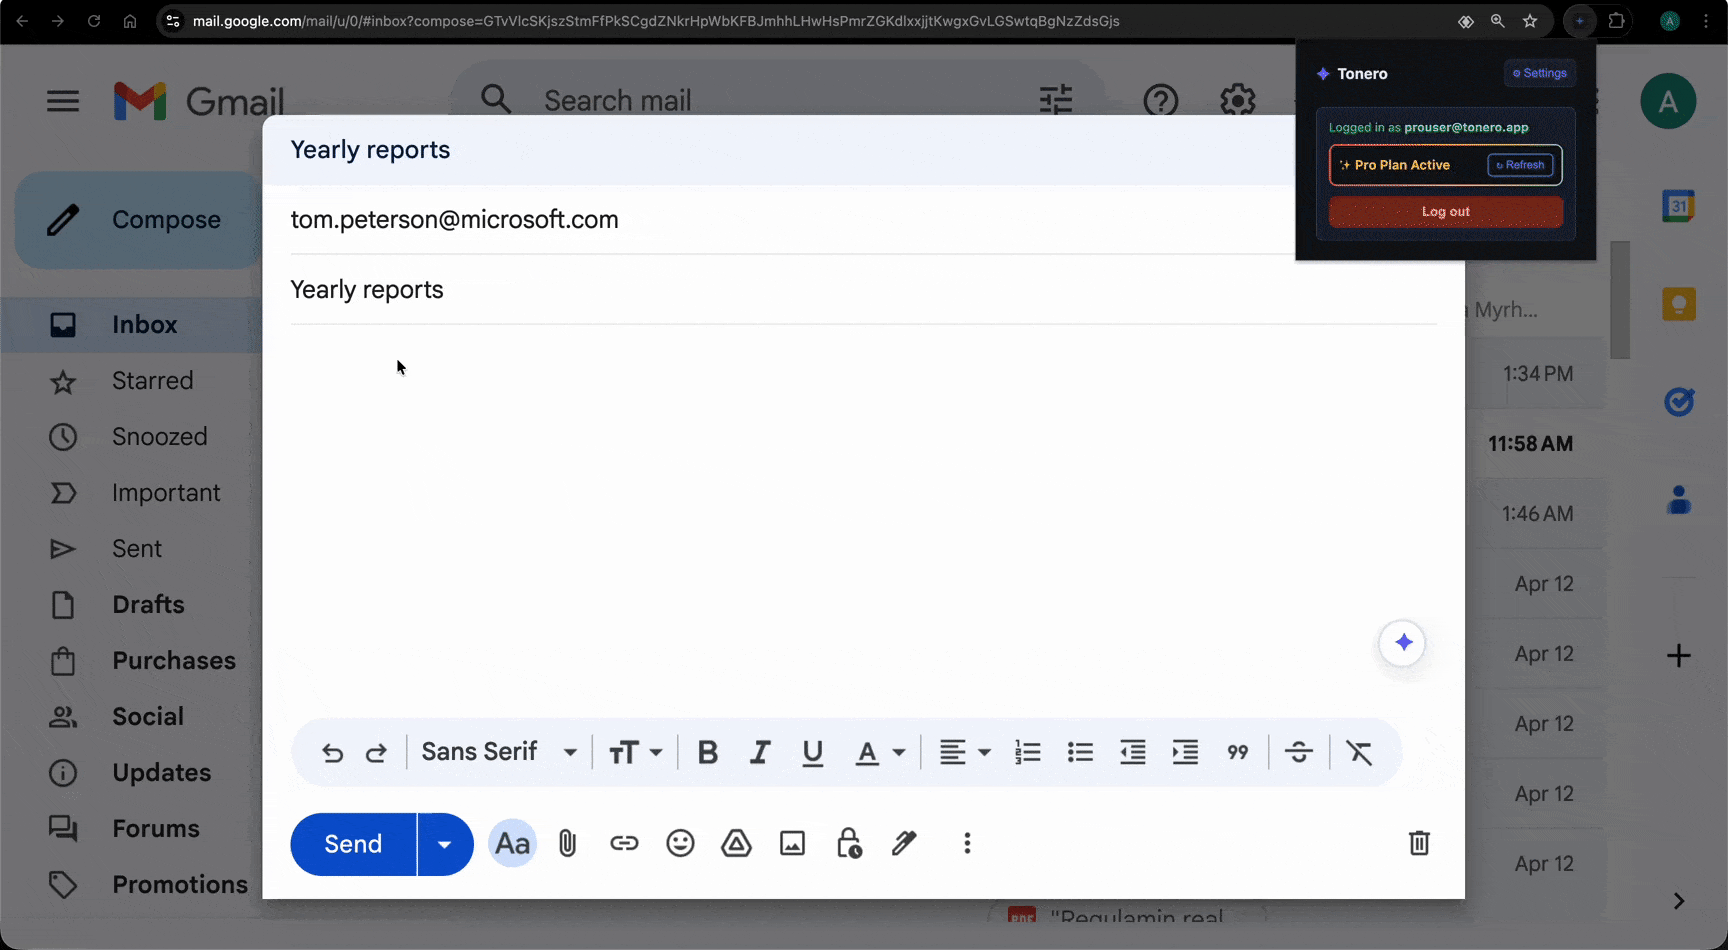The width and height of the screenshot is (1728, 950).
Task: Toggle strikethrough formatting
Action: [1299, 752]
